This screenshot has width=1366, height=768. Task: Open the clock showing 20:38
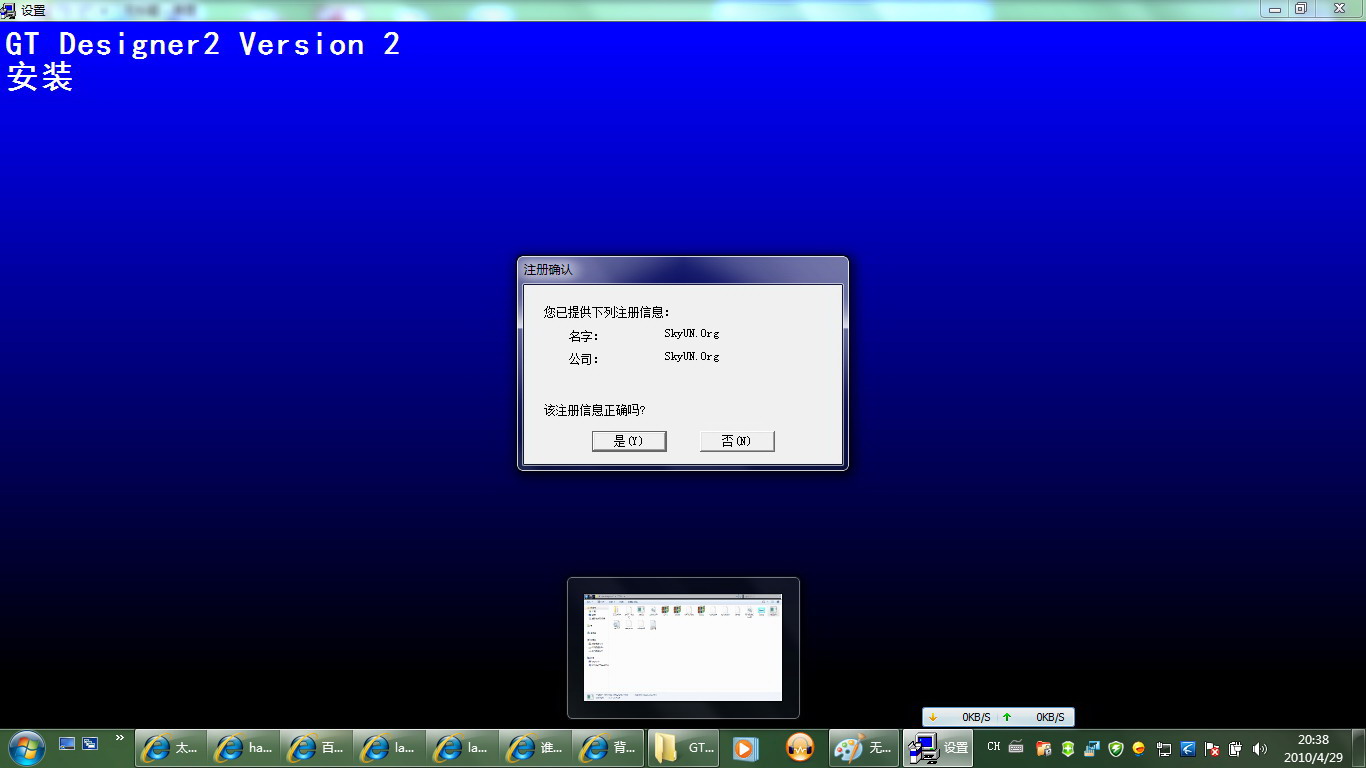[1313, 748]
